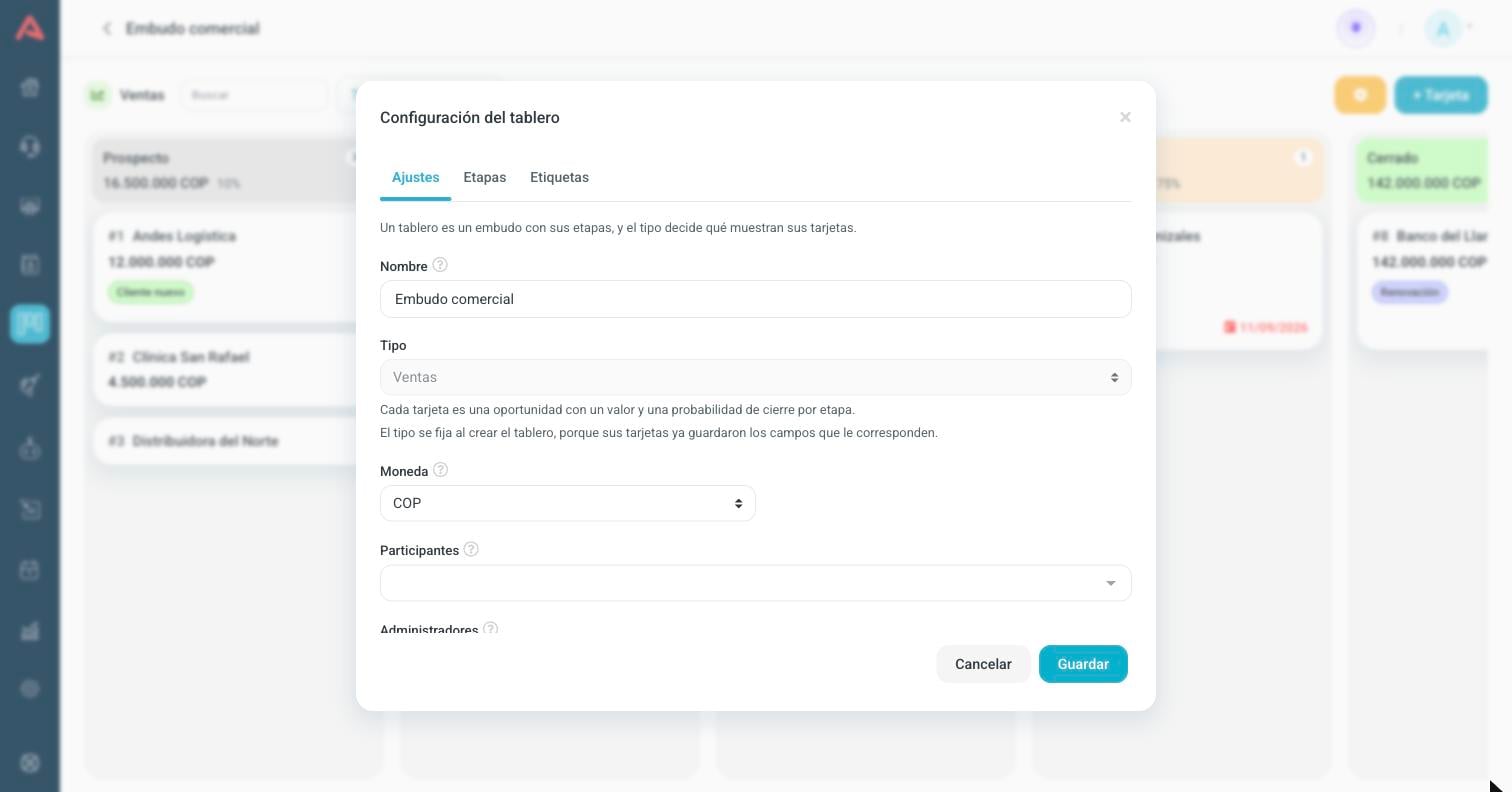The image size is (1512, 792).
Task: Click into the Nombre text field
Action: 755,299
